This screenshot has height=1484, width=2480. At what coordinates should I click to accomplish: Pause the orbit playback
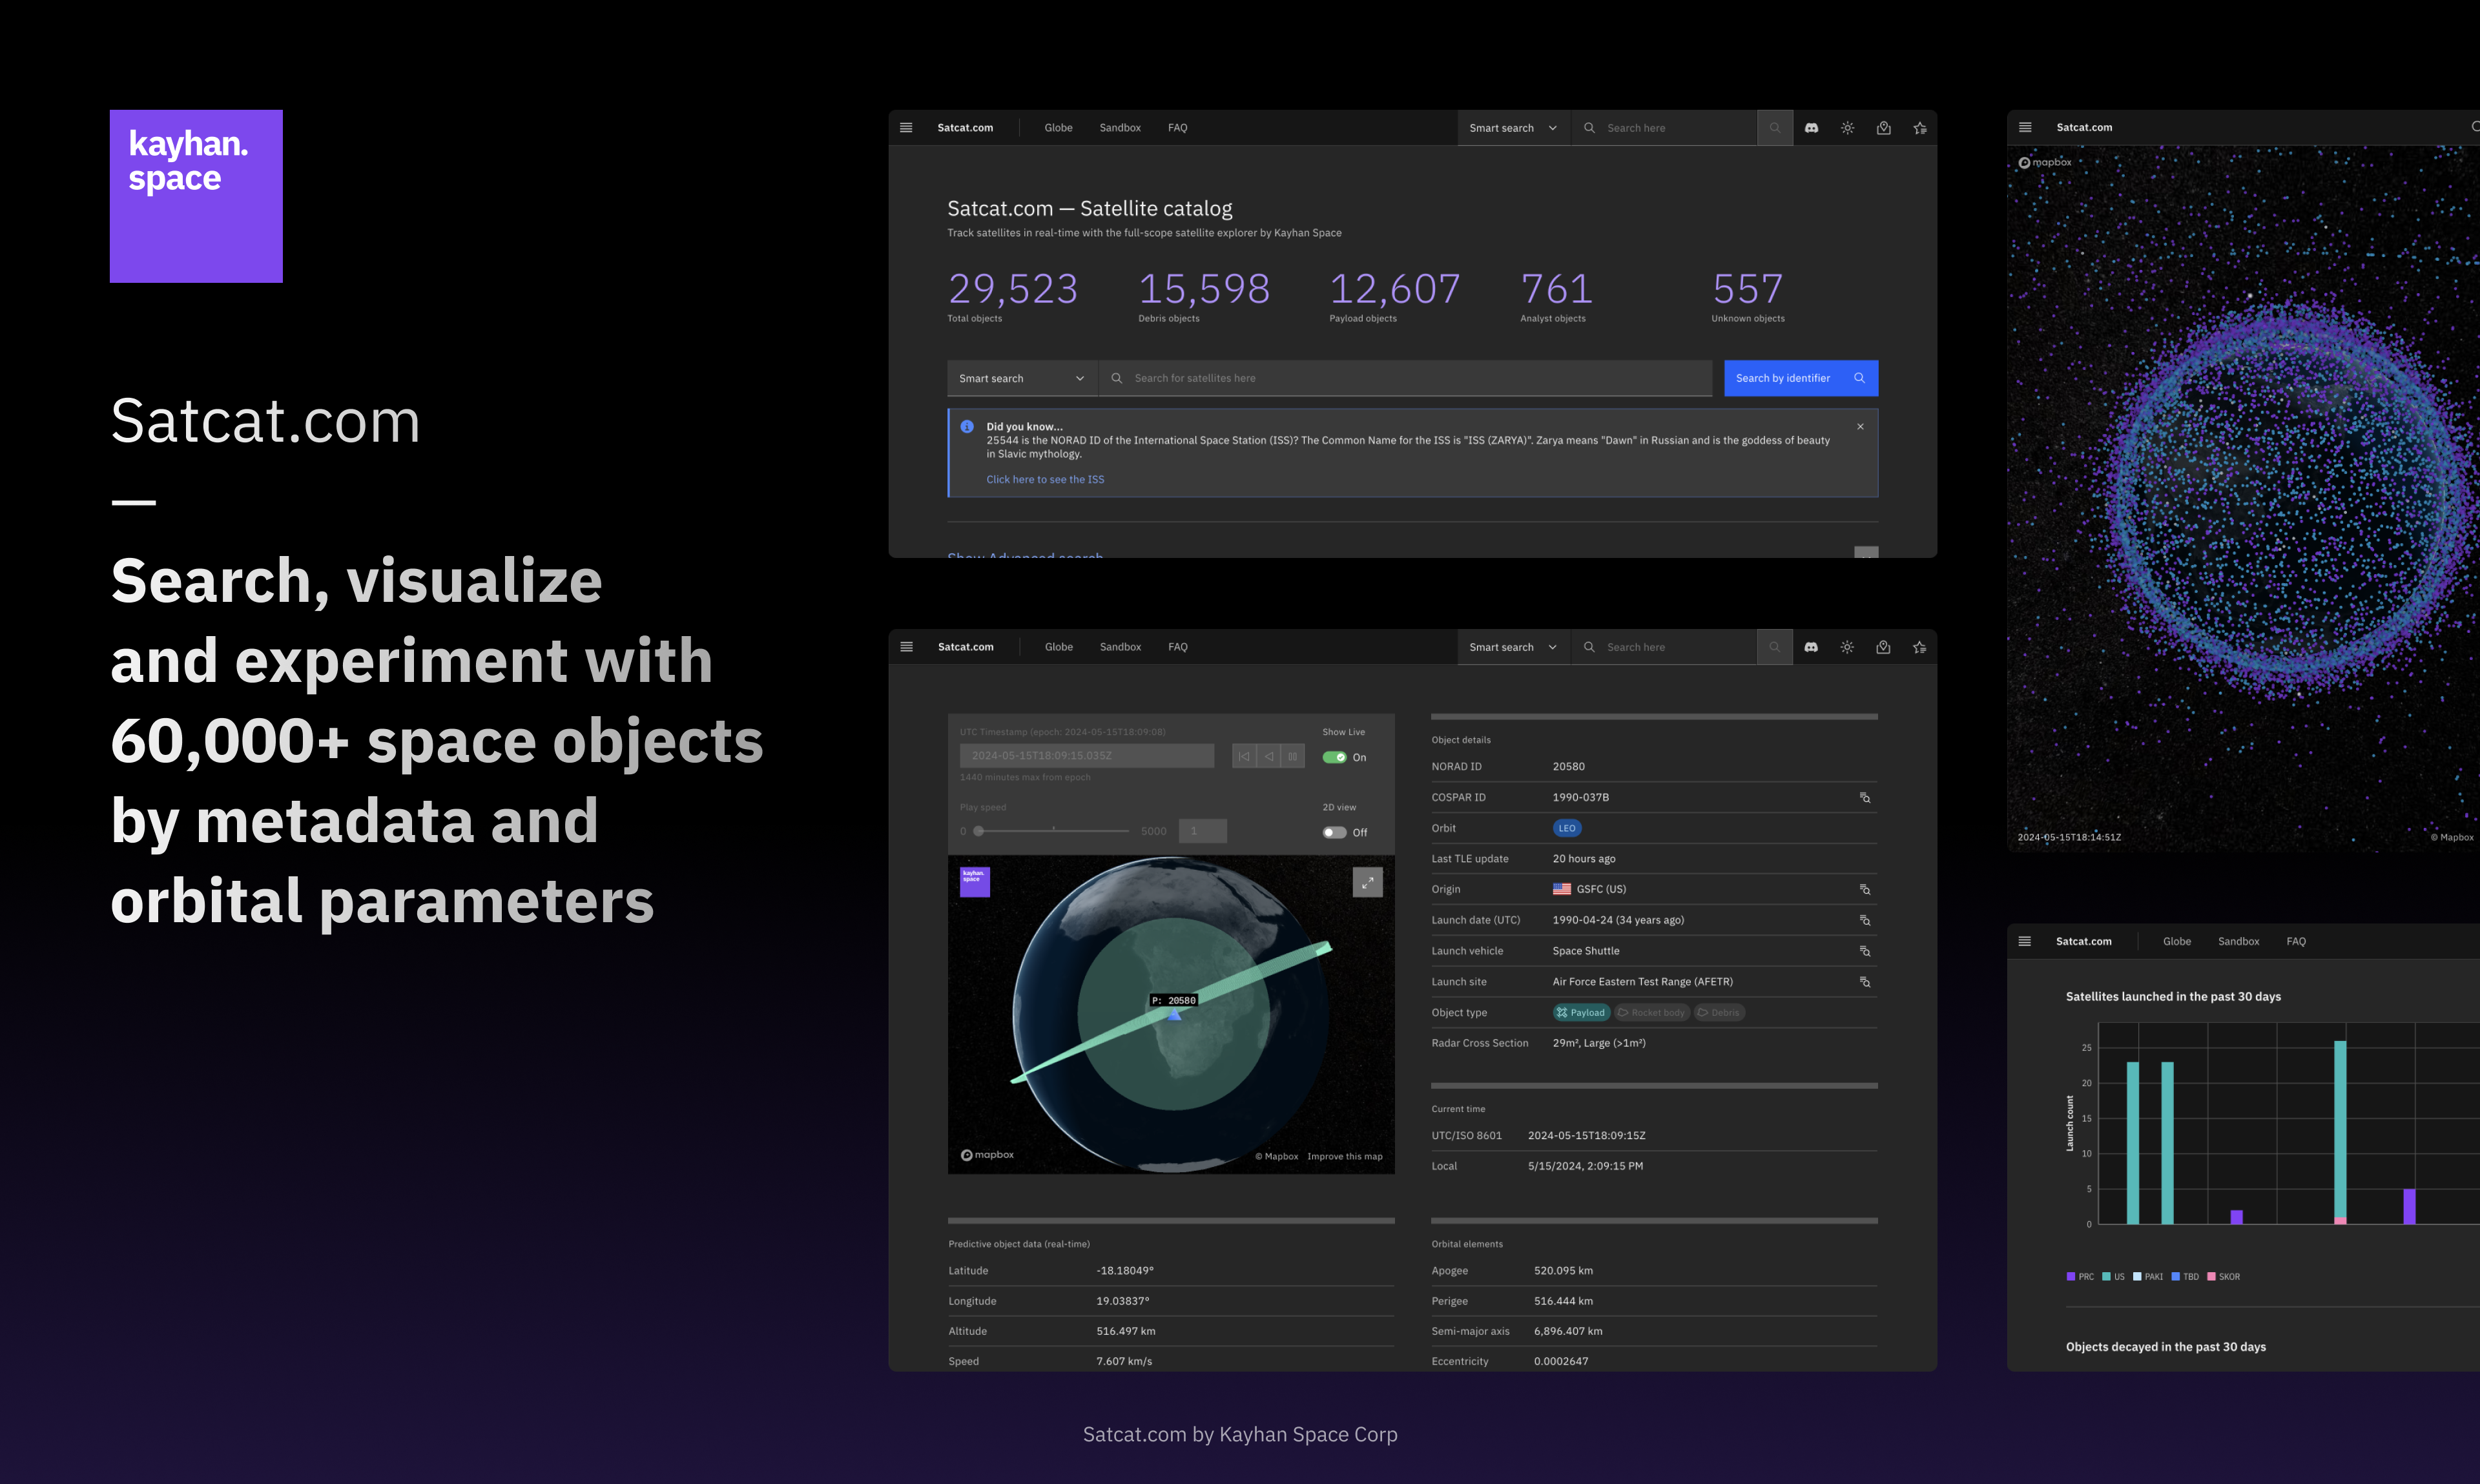(x=1293, y=757)
